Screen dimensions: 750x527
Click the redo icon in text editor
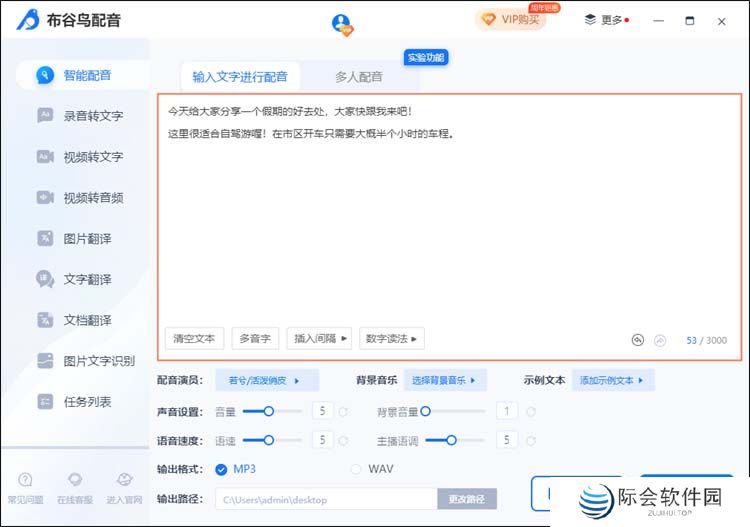click(660, 340)
